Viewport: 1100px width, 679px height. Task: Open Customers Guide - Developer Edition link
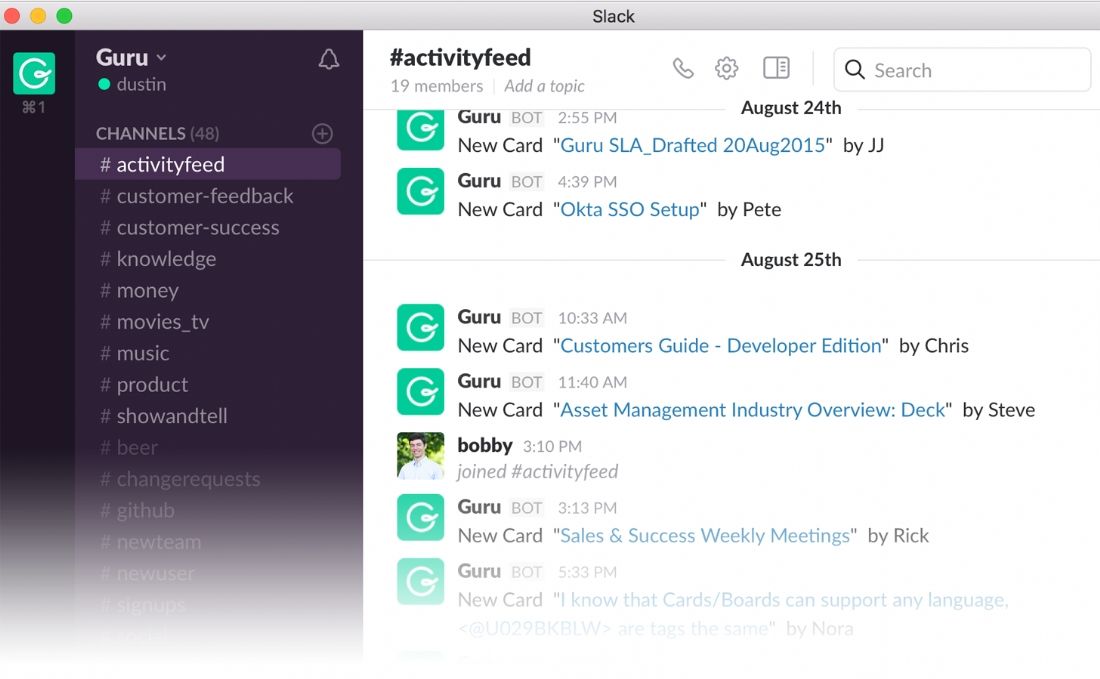coord(720,346)
